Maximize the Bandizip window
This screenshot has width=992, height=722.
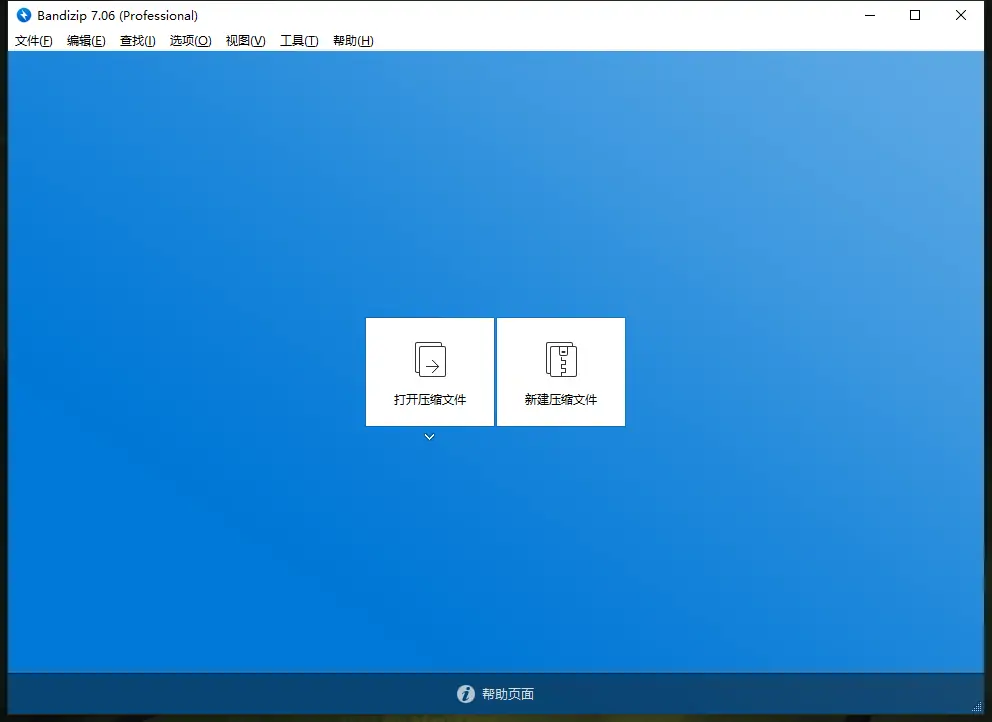coord(913,15)
